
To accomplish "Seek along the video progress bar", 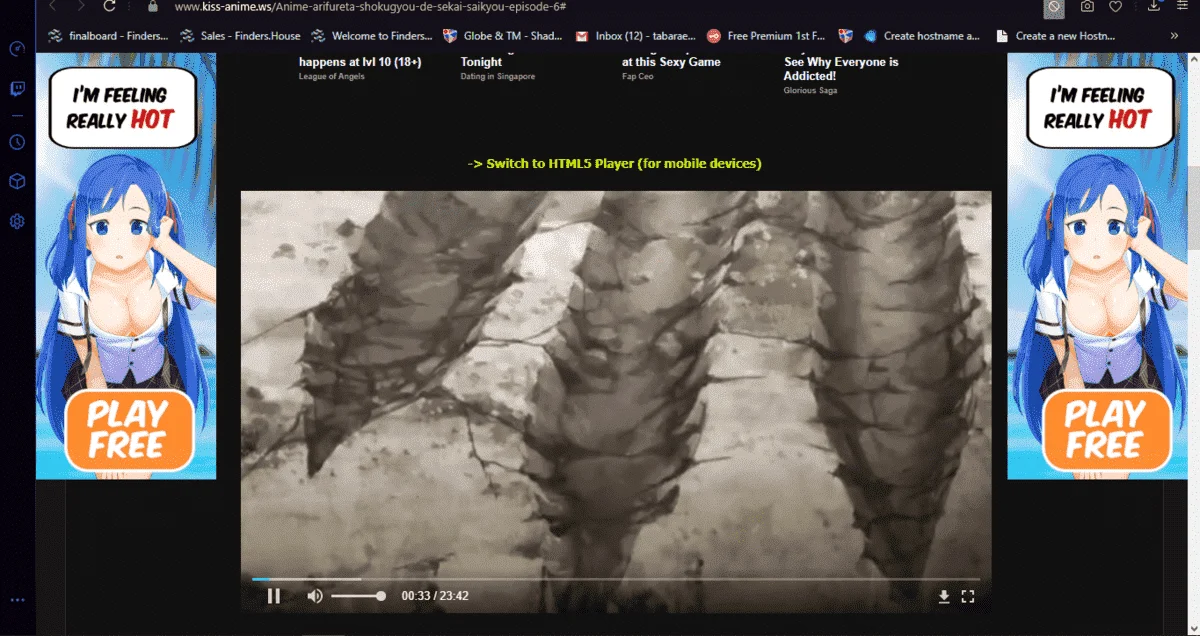I will coord(616,578).
